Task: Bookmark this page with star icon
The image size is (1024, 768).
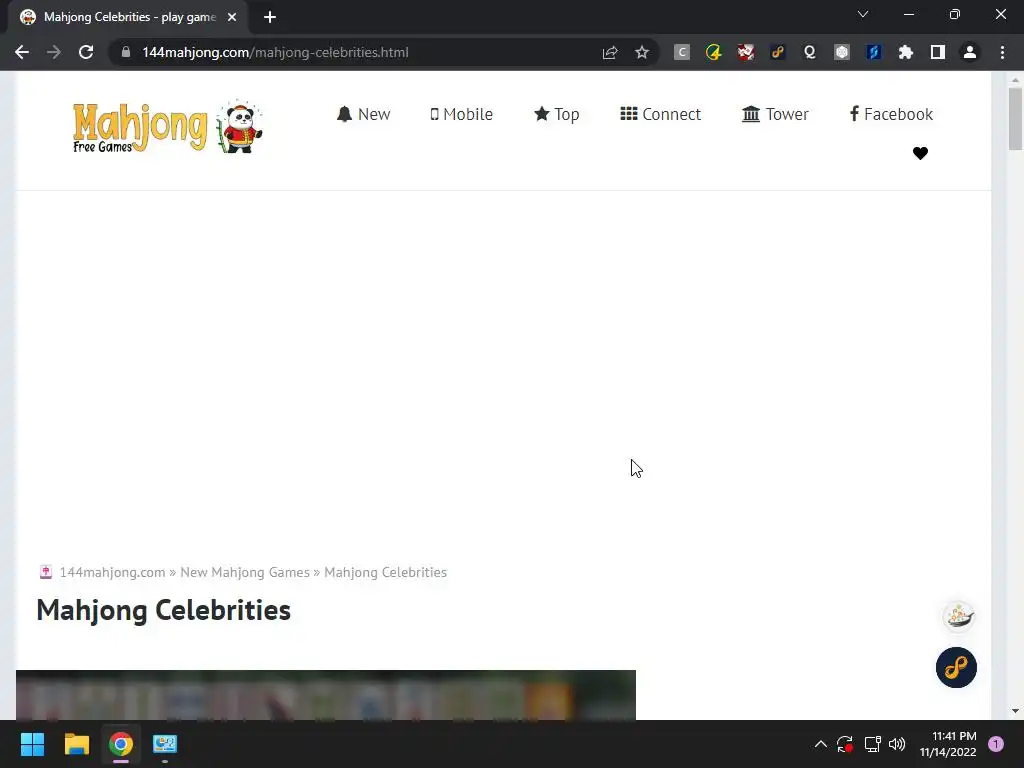Action: 642,52
